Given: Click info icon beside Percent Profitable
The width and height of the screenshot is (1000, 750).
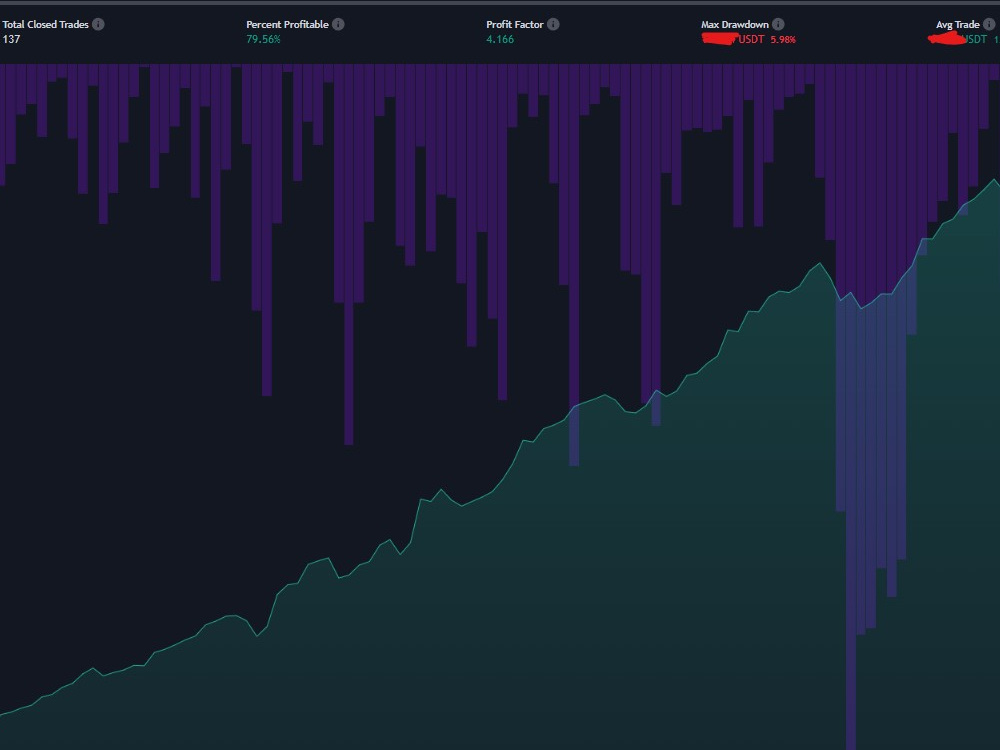Looking at the screenshot, I should [338, 24].
